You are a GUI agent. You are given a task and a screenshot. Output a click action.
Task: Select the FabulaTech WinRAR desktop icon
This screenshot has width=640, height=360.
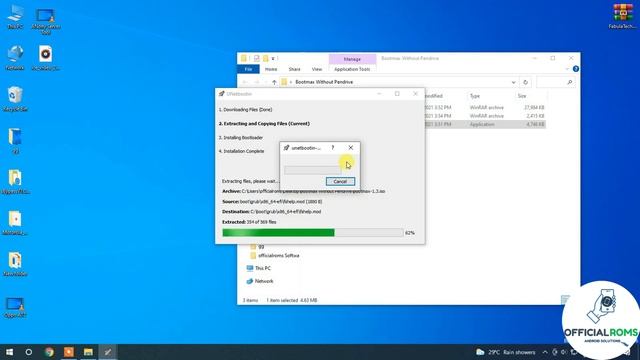click(x=622, y=16)
